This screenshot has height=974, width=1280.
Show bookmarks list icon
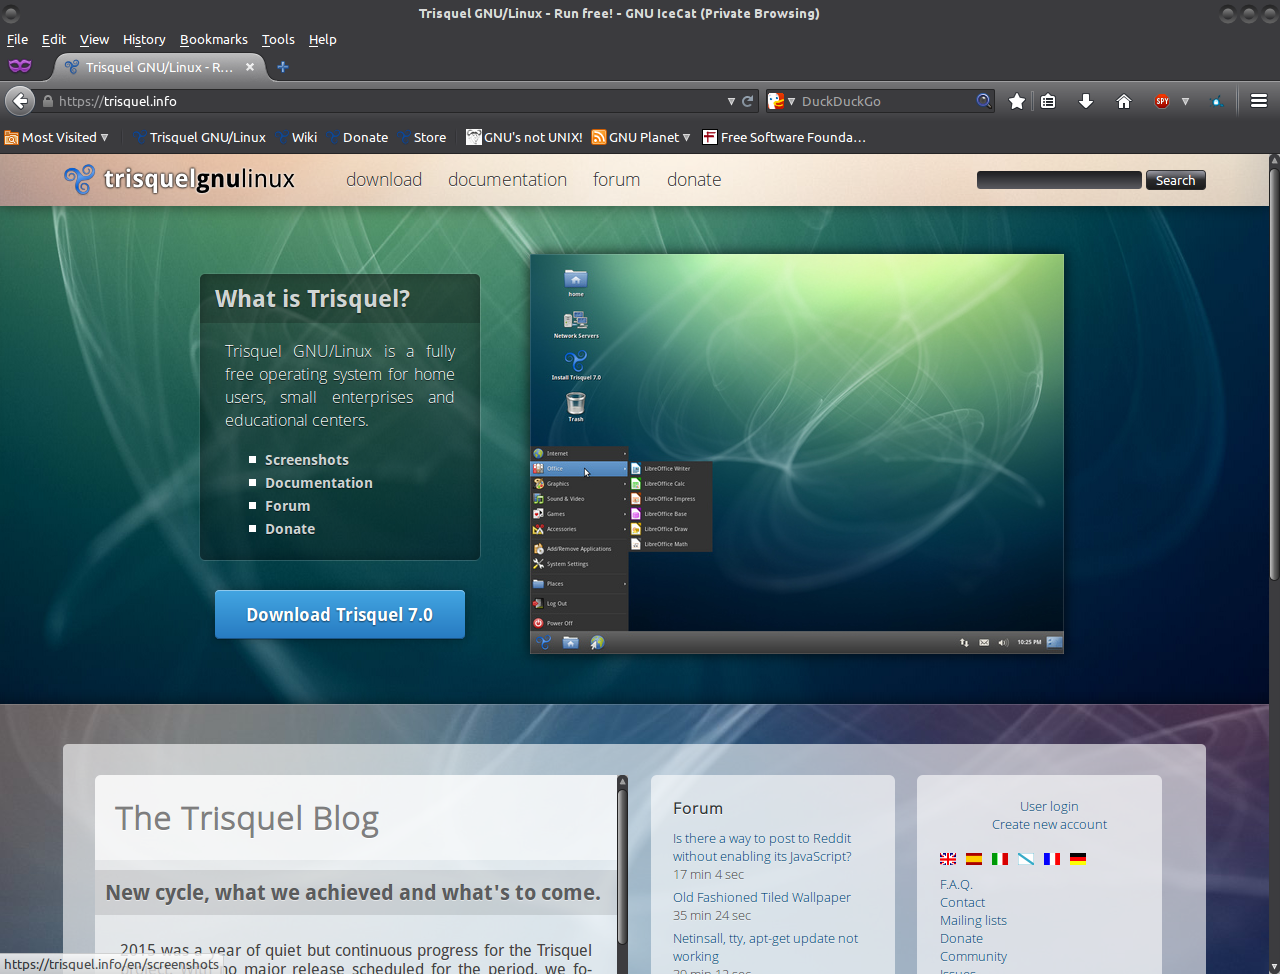tap(1048, 101)
